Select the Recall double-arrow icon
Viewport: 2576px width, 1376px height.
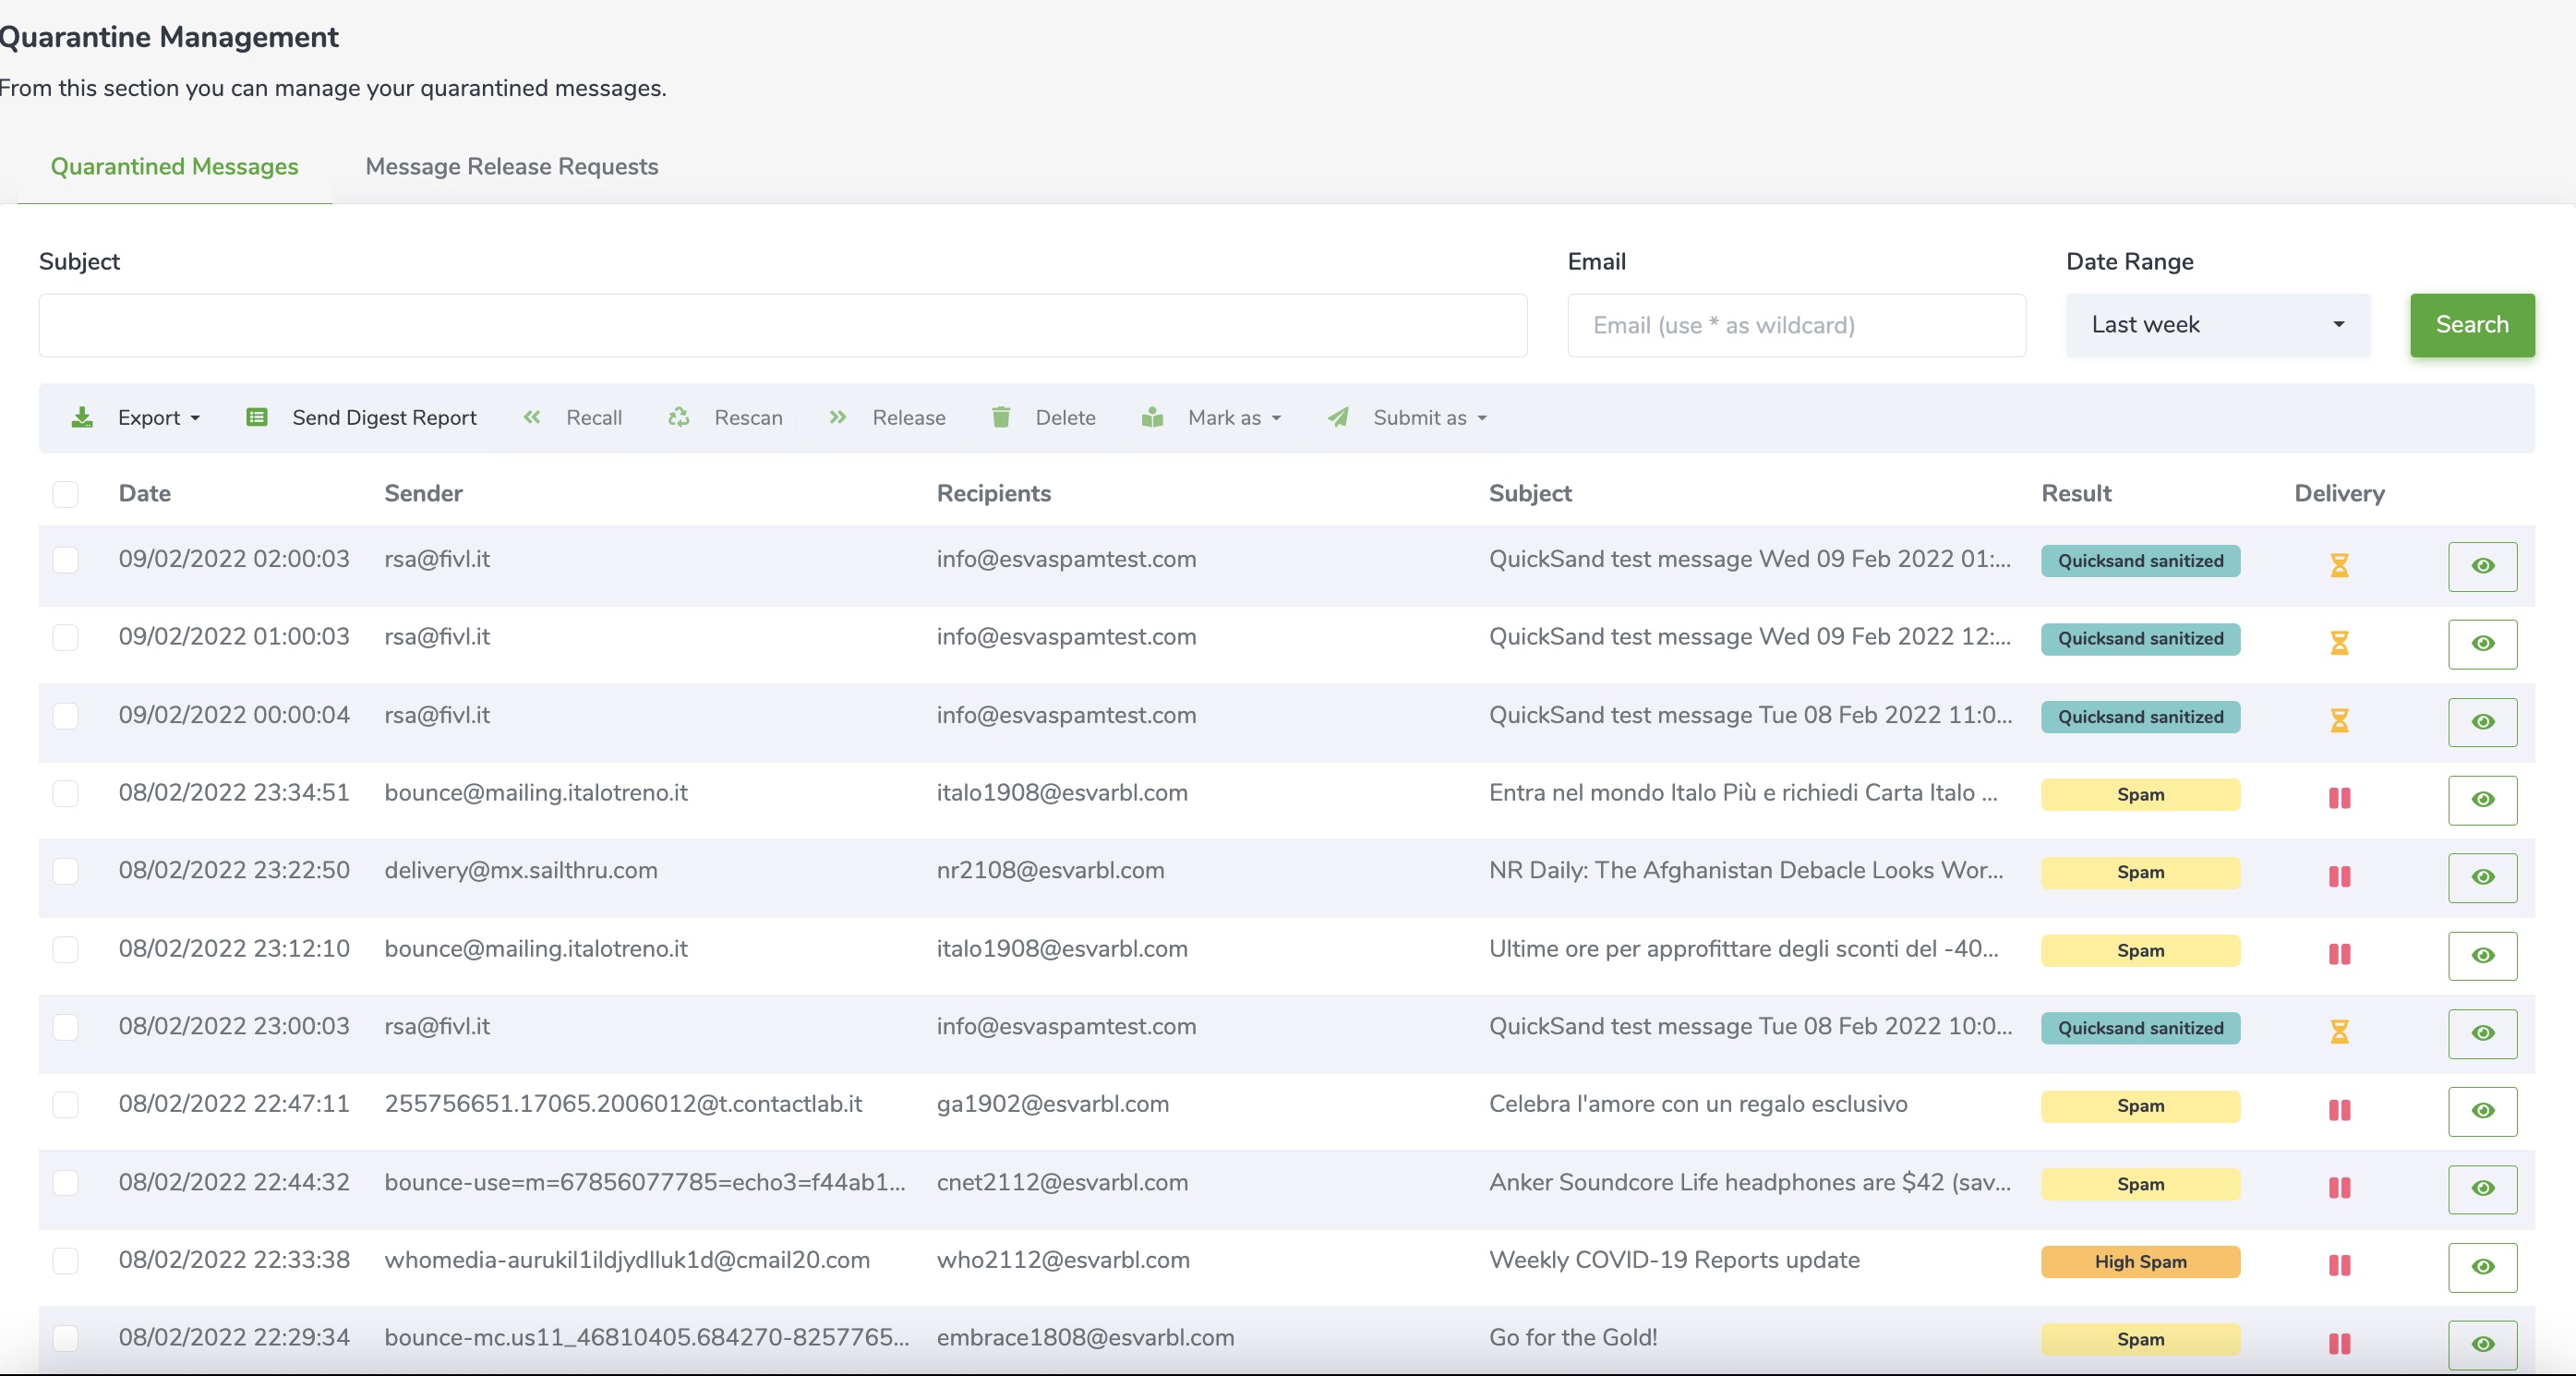click(x=532, y=418)
